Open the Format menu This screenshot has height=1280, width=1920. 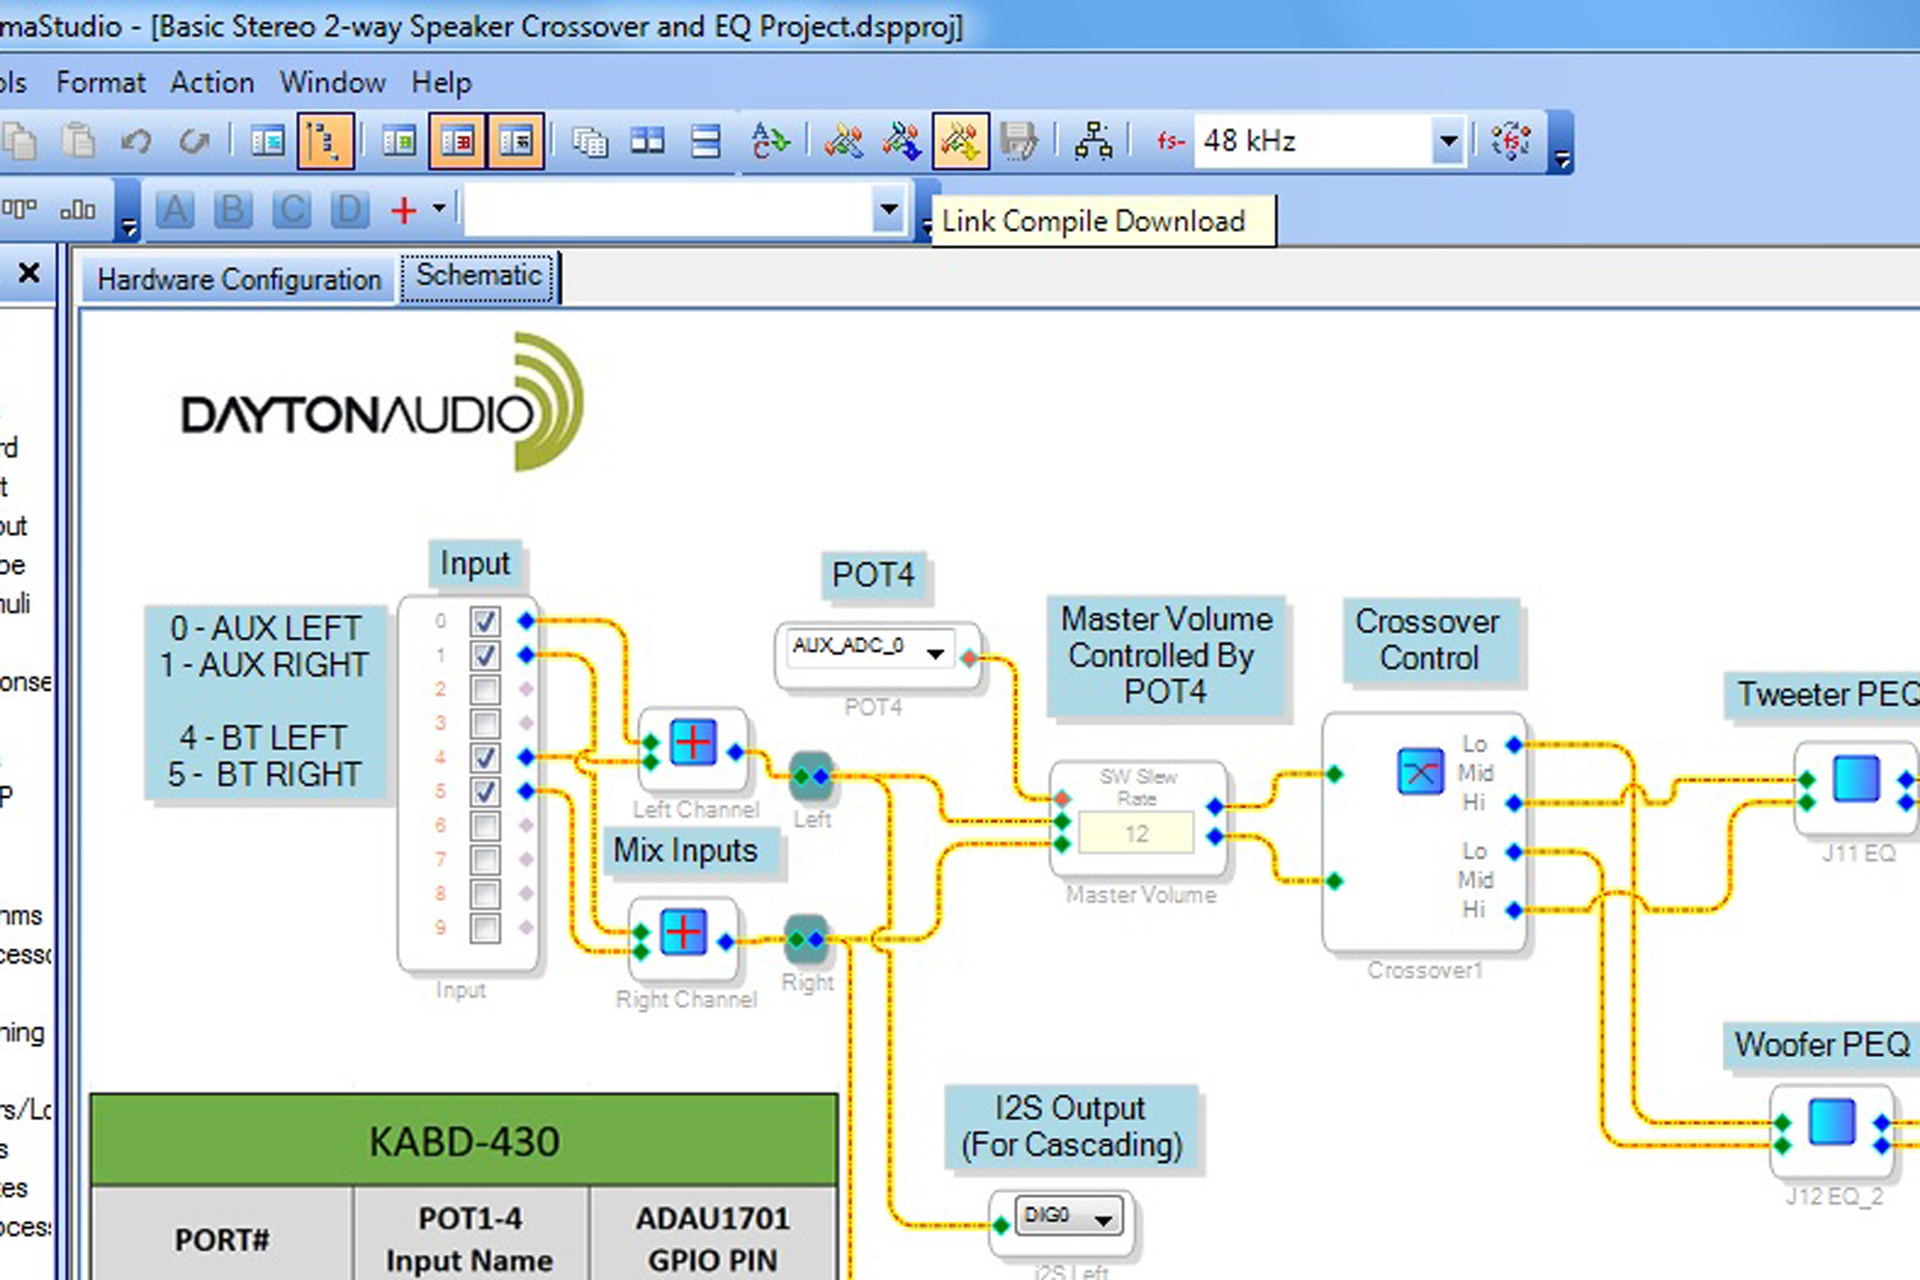(100, 82)
